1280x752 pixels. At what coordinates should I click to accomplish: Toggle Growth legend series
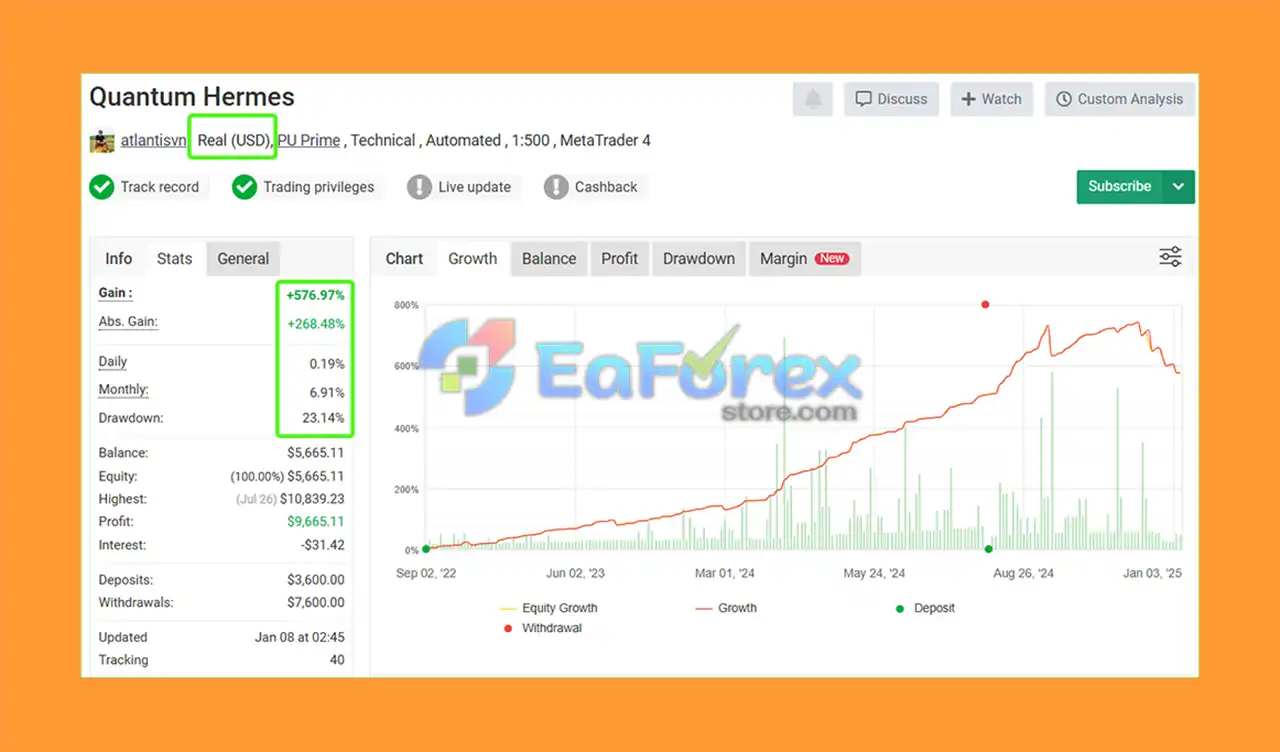coord(726,608)
